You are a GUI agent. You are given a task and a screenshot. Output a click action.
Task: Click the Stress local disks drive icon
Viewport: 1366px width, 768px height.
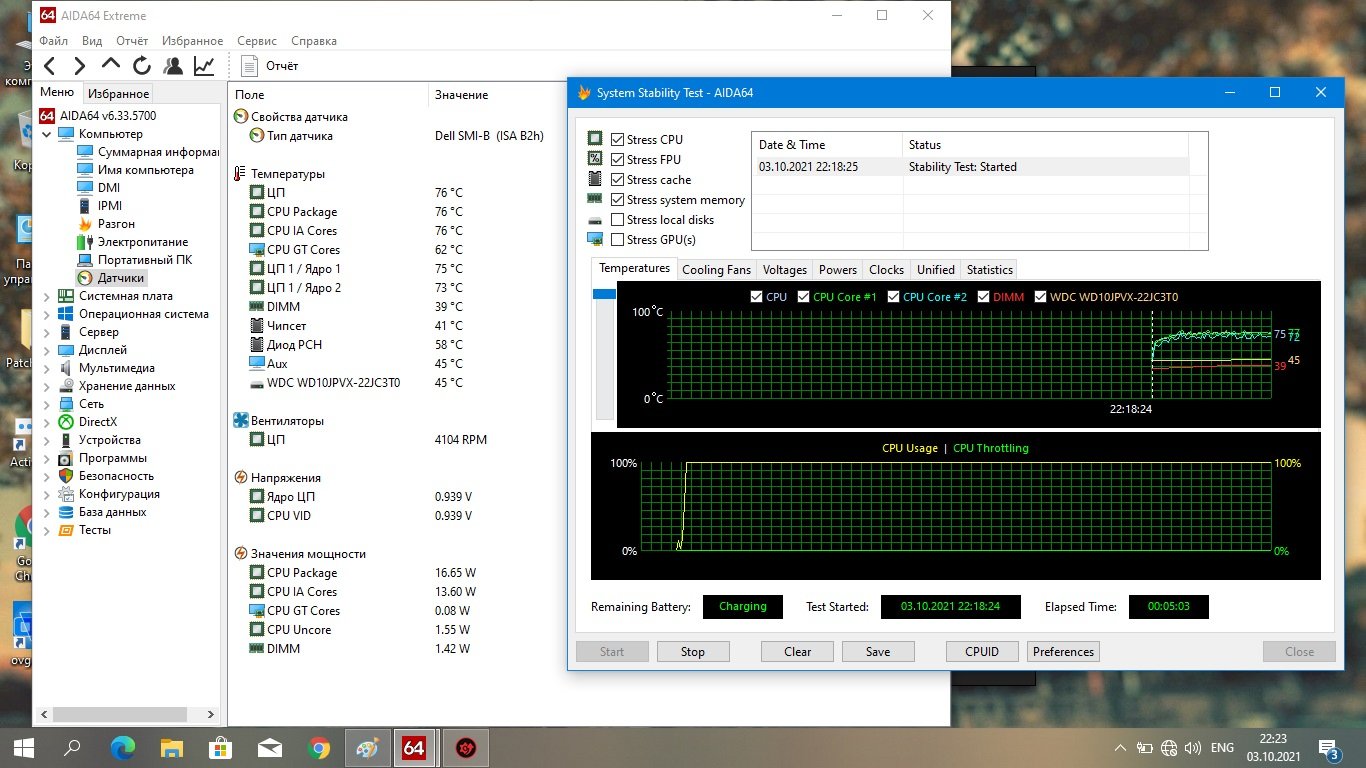point(595,220)
